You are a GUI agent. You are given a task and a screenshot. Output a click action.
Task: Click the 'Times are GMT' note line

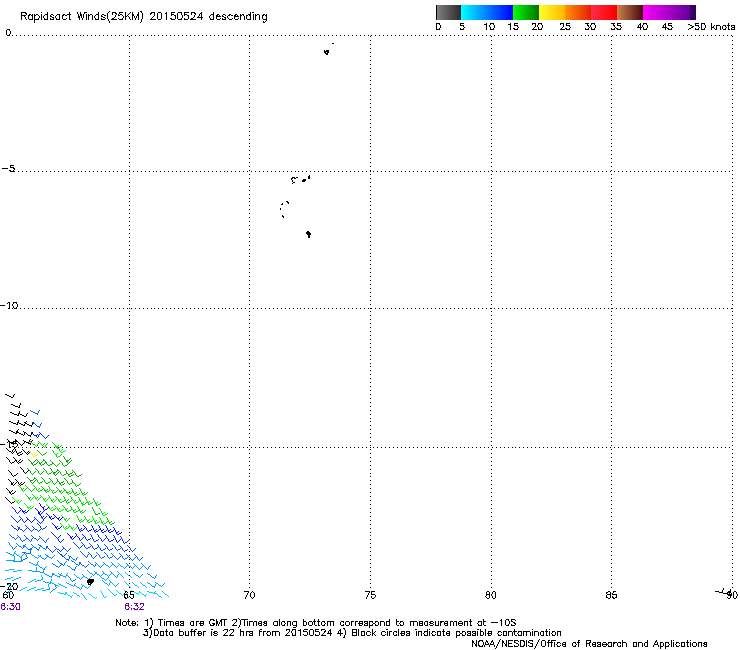[x=315, y=623]
